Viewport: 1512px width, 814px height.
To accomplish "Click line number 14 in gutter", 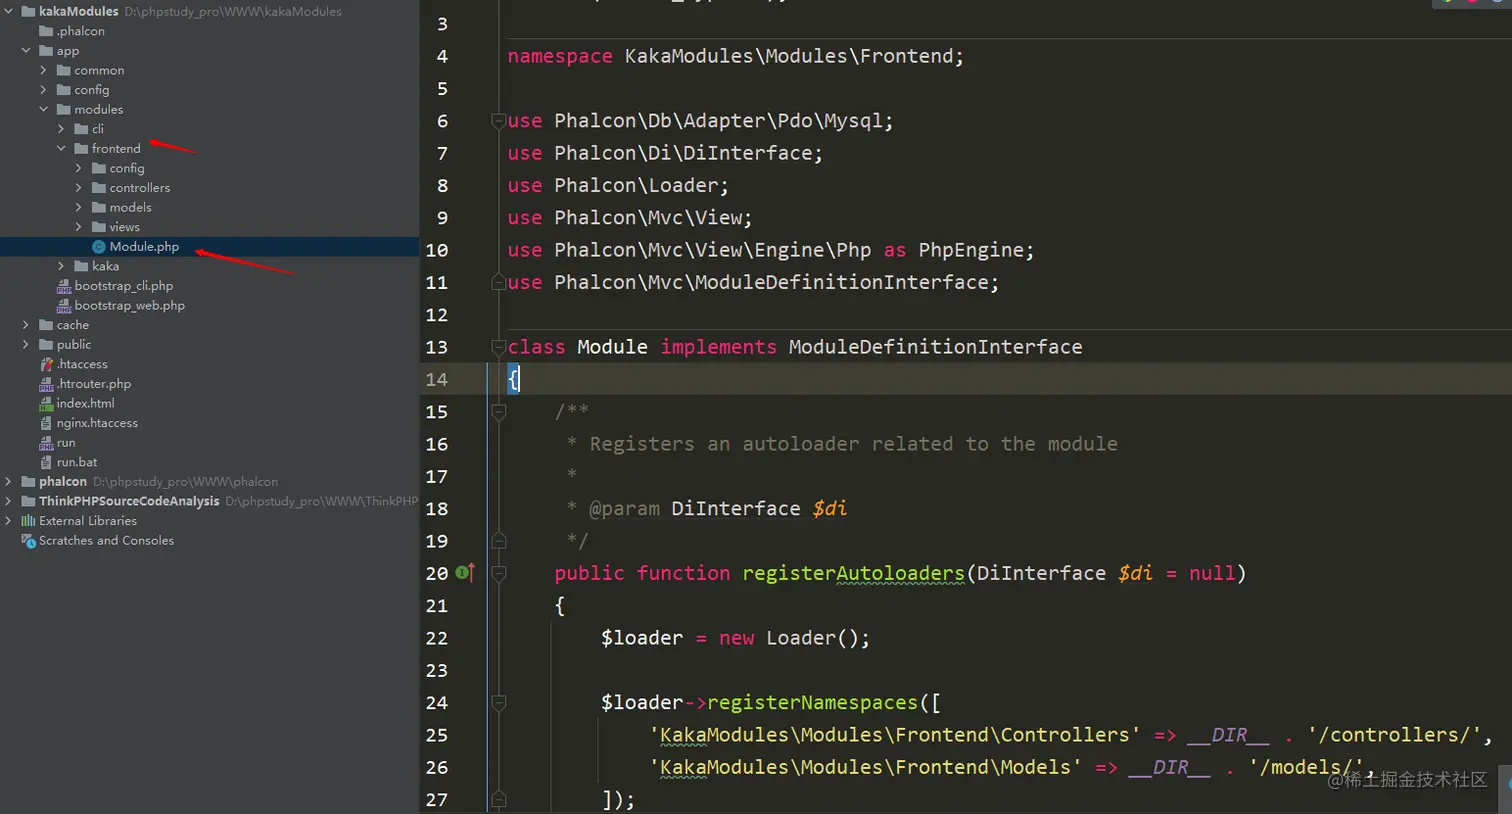I will (437, 379).
